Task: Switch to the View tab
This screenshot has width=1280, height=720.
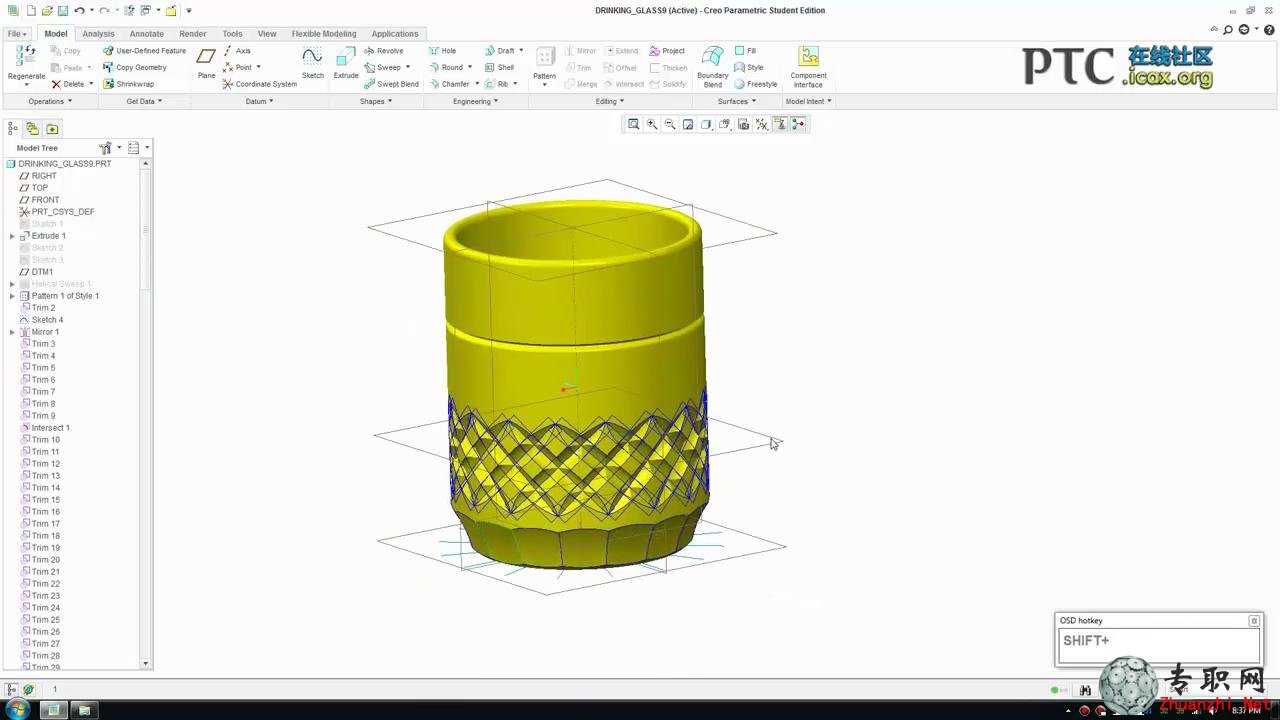Action: click(x=267, y=33)
